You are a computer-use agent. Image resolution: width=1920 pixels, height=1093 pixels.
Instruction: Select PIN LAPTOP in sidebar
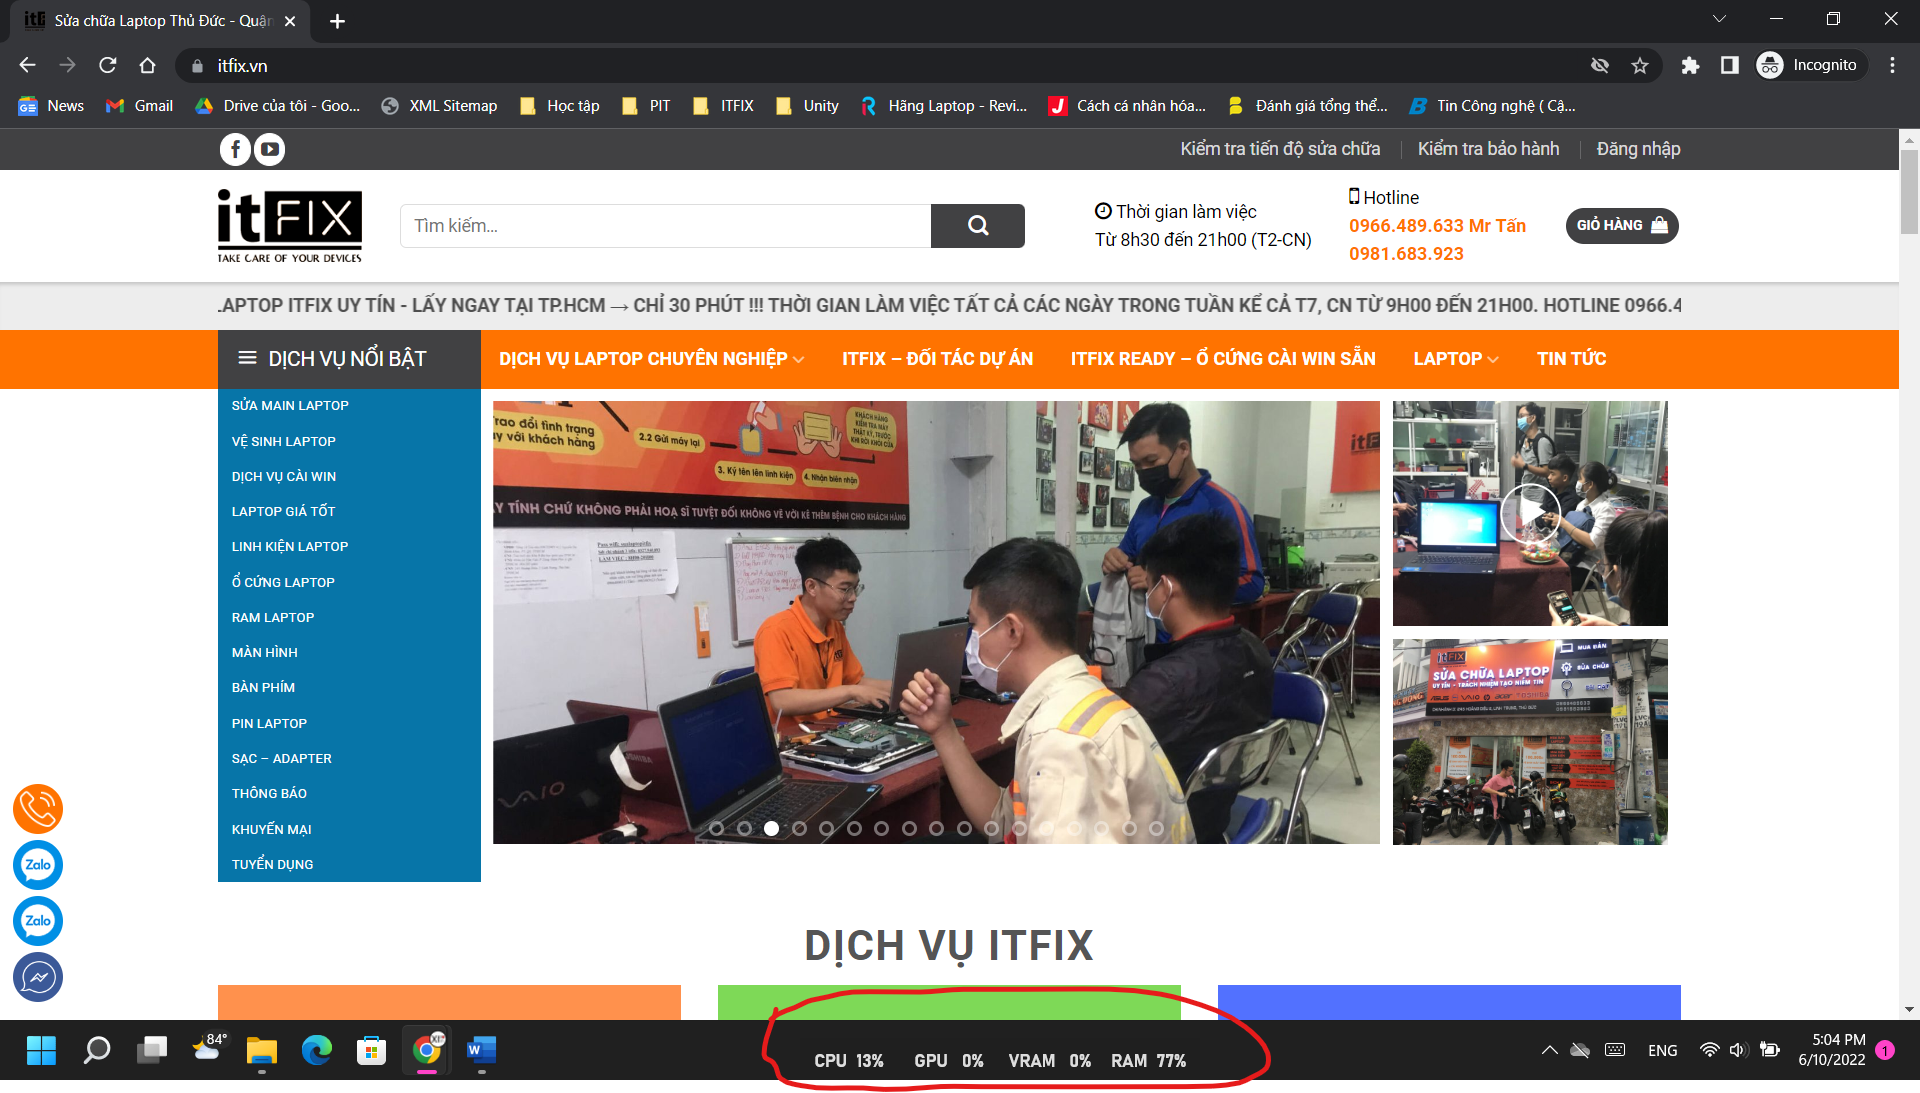(269, 723)
